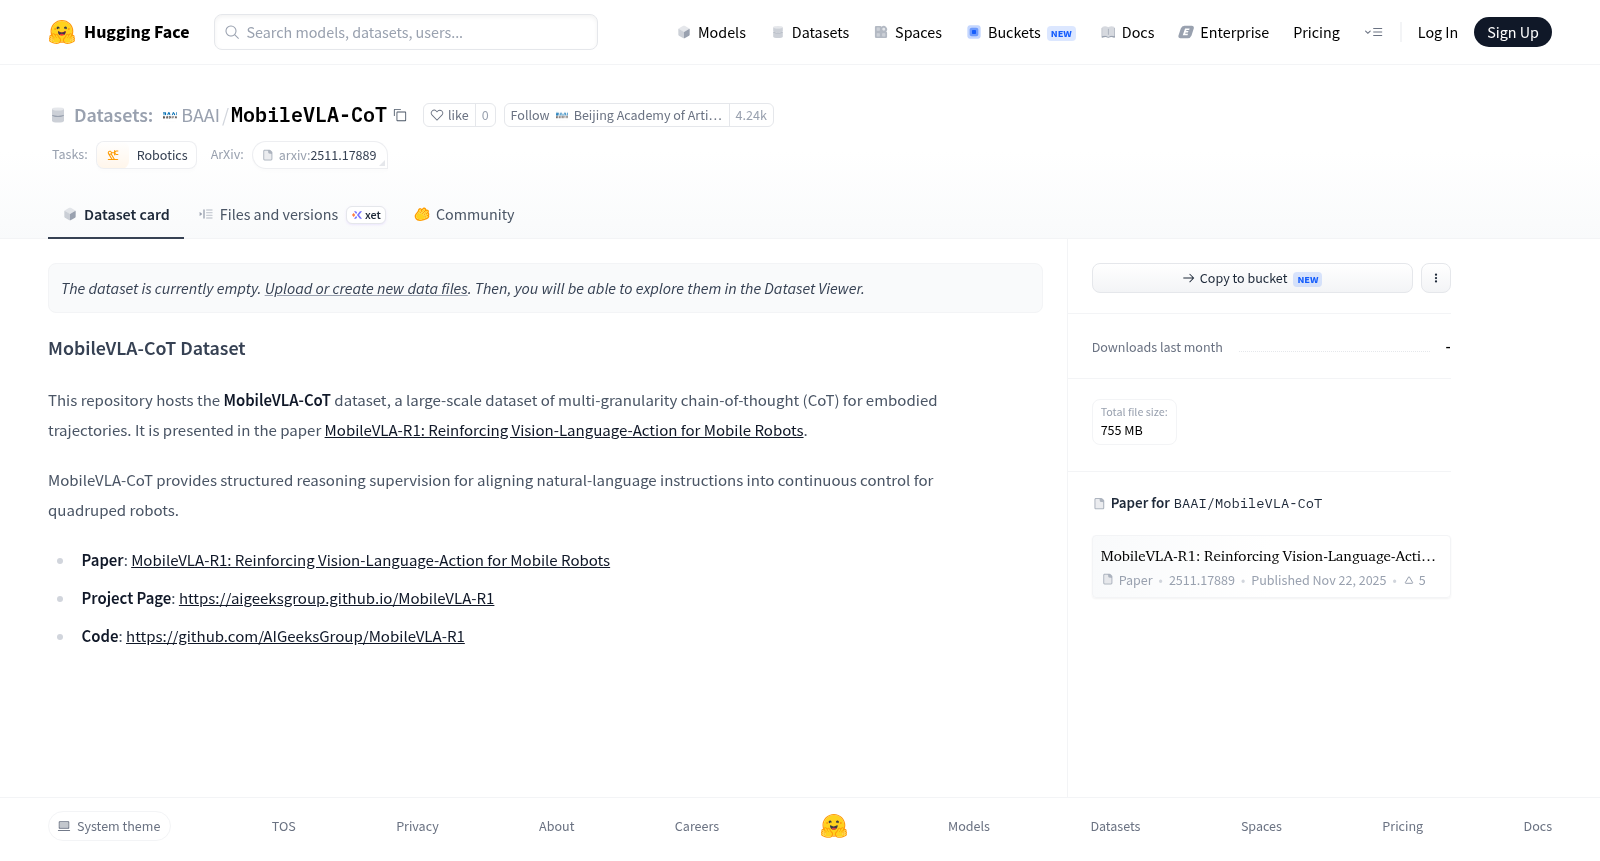
Task: Click the Hugging Face emoji in the footer
Action: click(x=834, y=826)
